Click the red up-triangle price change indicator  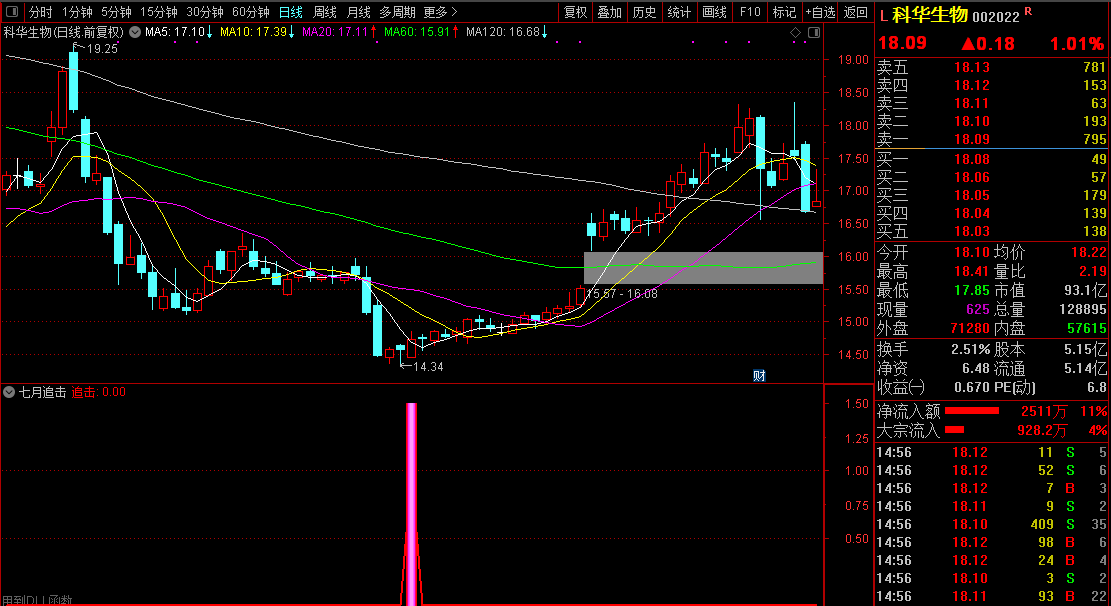coord(968,44)
